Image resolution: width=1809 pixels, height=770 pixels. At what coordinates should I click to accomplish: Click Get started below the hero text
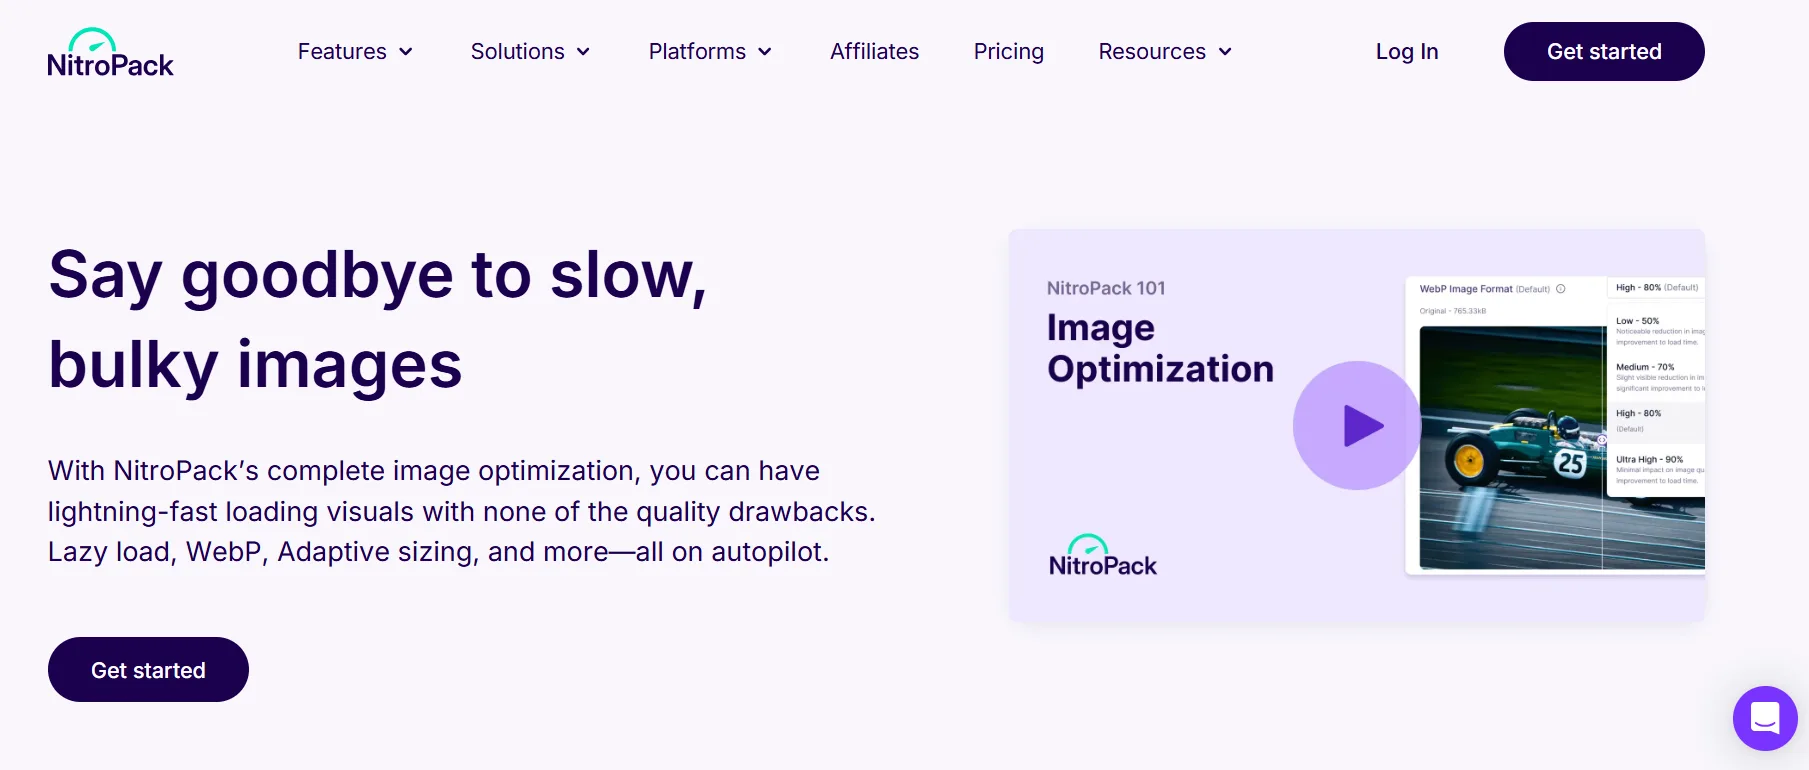pyautogui.click(x=148, y=670)
